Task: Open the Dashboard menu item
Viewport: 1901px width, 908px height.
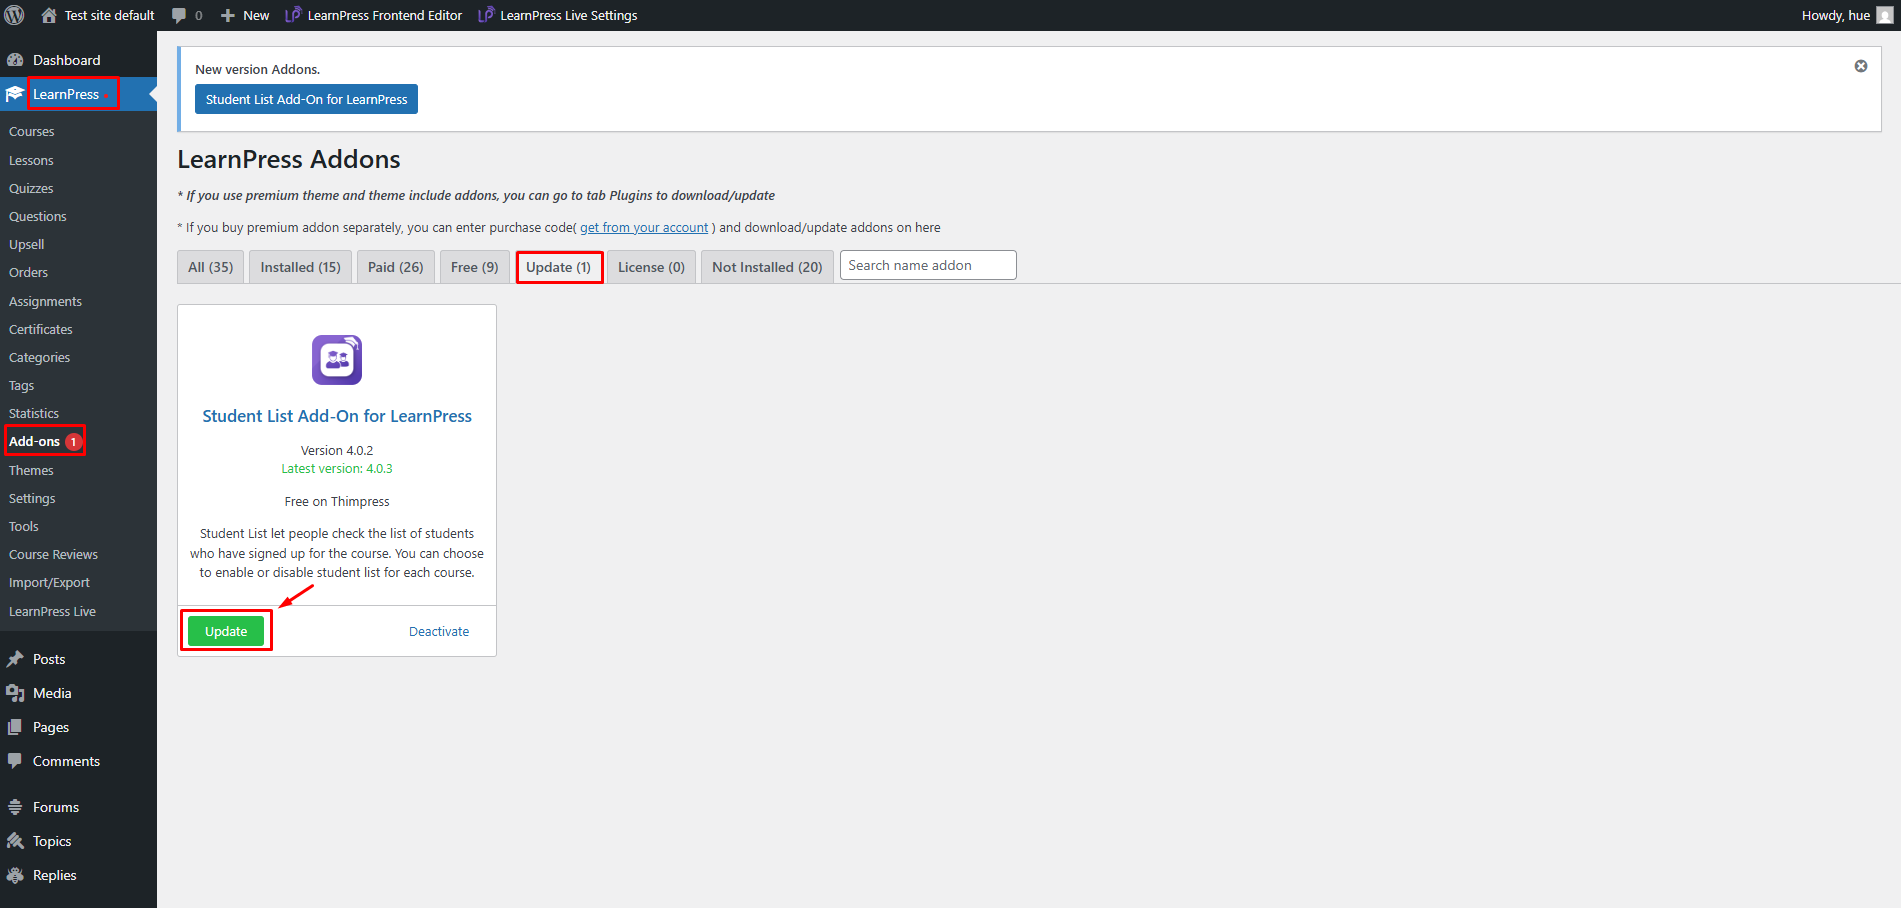Action: (66, 60)
